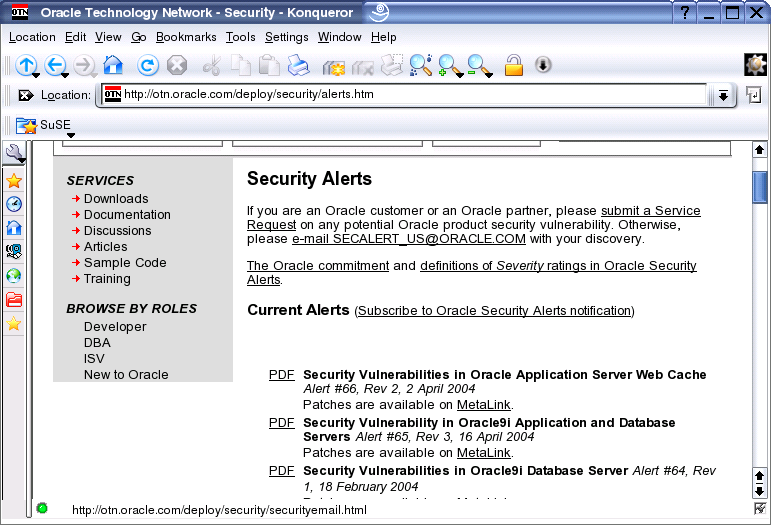771x525 pixels.
Task: Open the zoom-in font size dropdown arrow
Action: [460, 76]
